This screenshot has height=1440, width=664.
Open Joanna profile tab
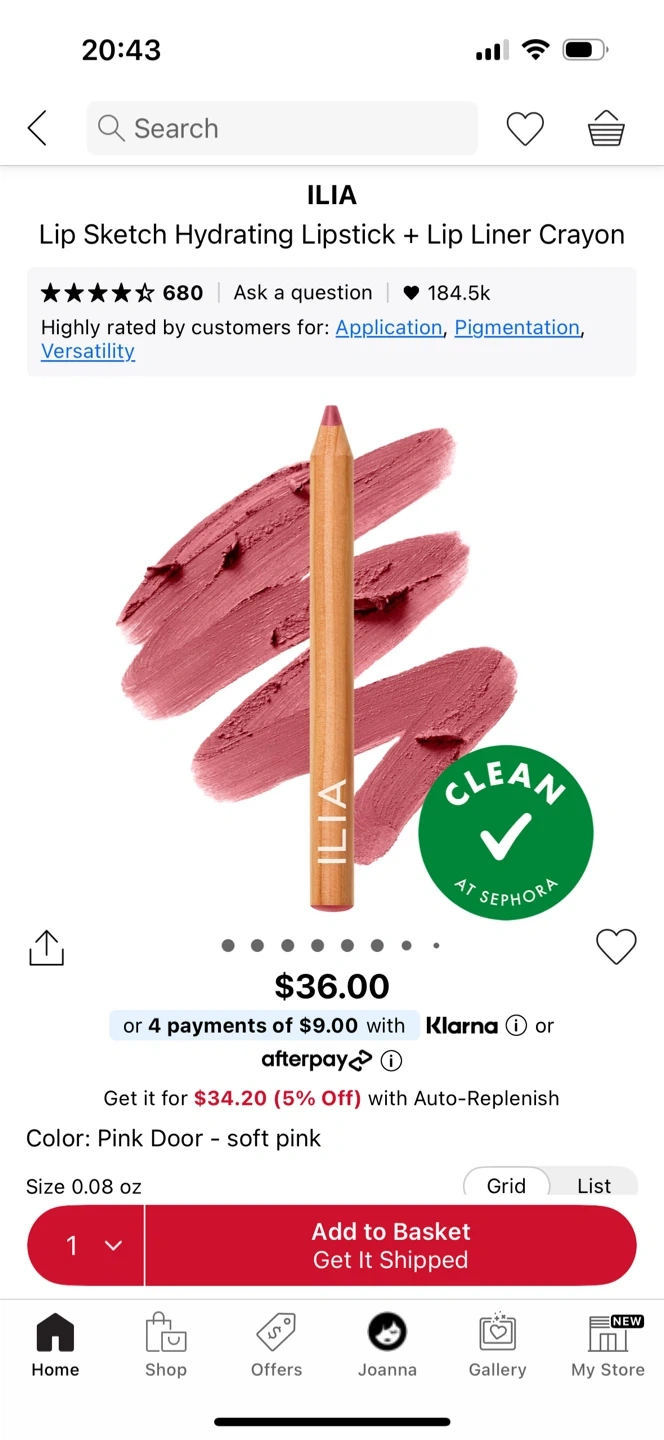pos(387,1346)
